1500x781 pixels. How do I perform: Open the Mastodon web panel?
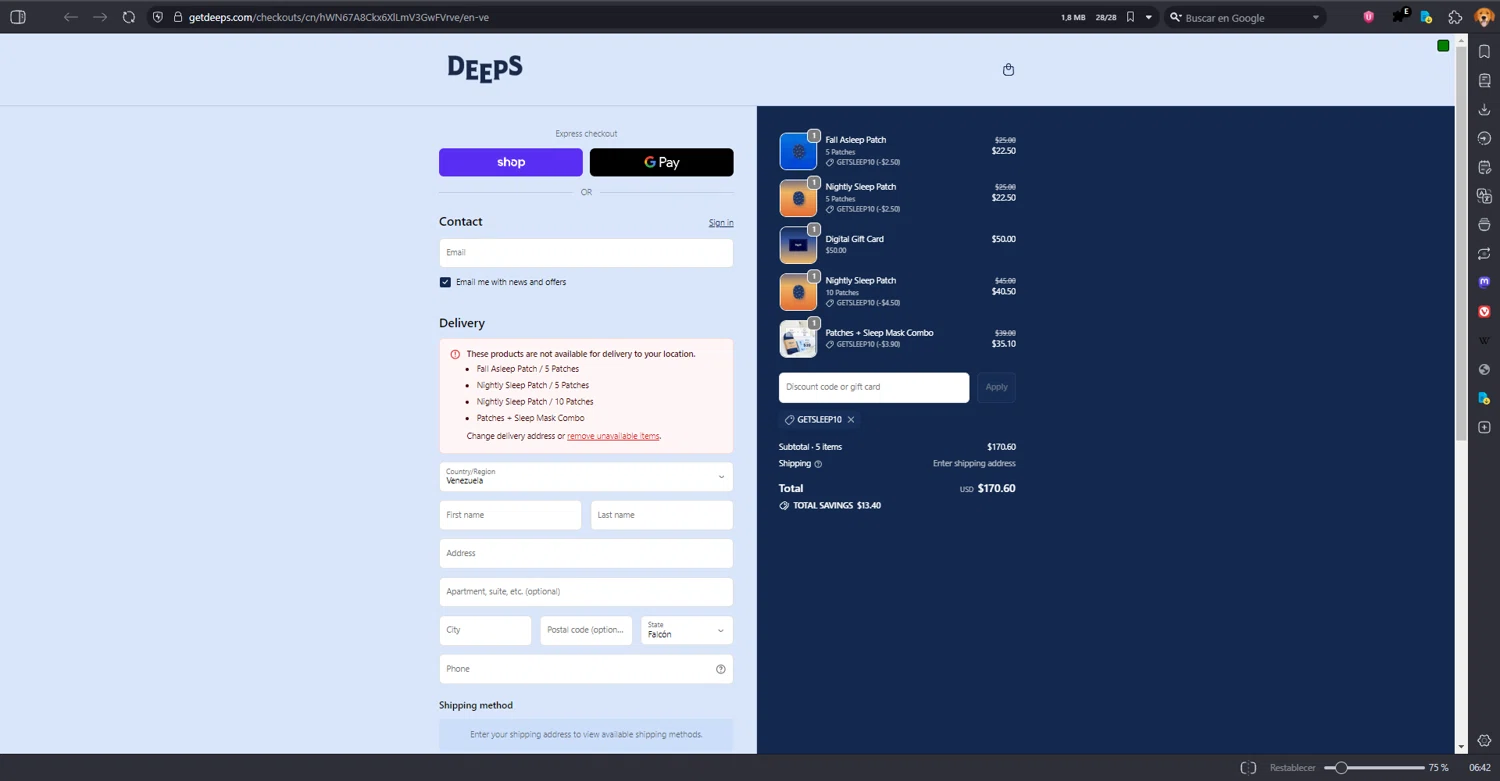click(x=1484, y=283)
